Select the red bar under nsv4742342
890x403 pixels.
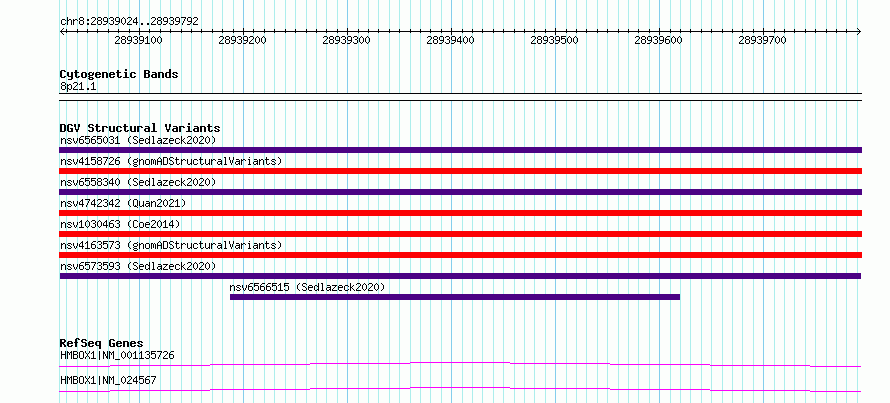point(460,213)
